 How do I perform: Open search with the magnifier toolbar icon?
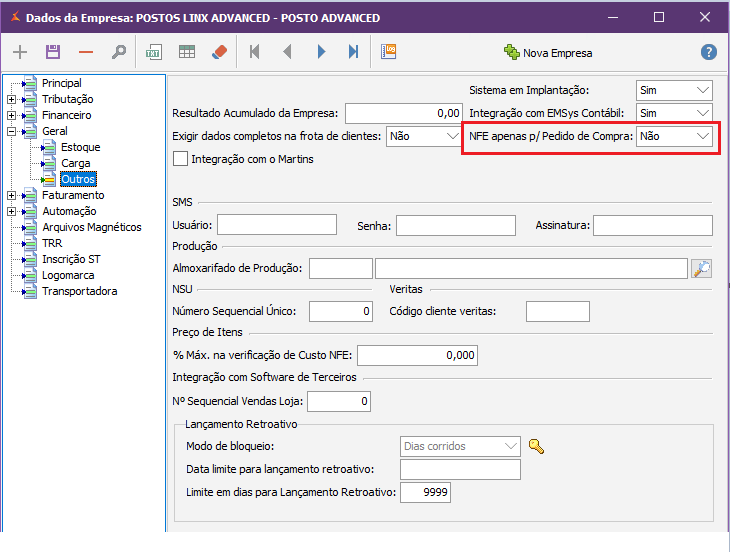tap(119, 52)
